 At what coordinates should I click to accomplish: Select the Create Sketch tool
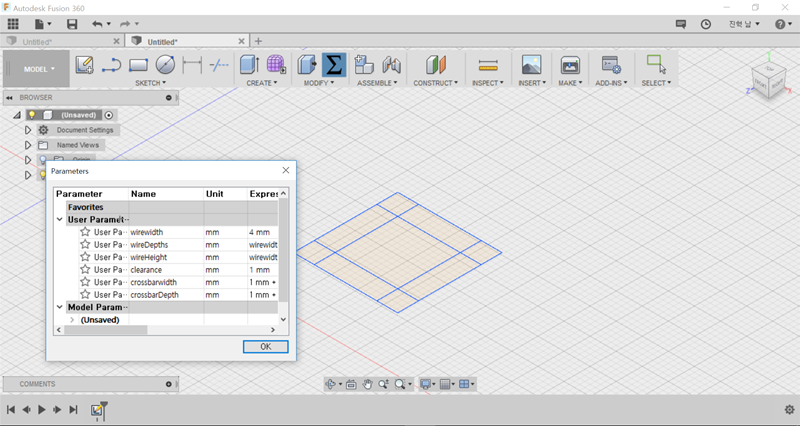click(x=84, y=65)
